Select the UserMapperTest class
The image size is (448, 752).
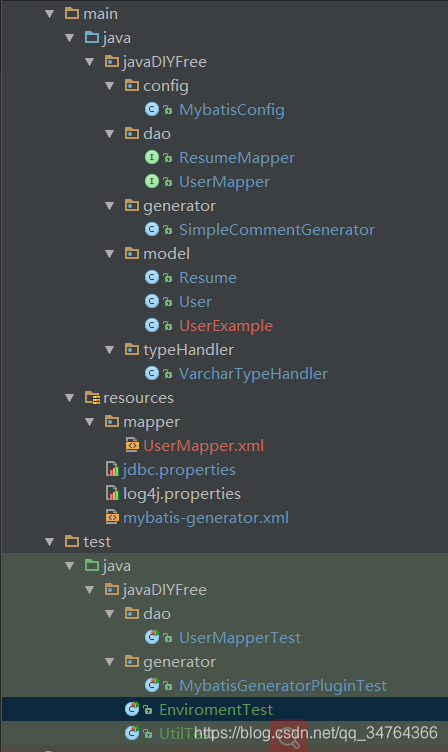[240, 638]
